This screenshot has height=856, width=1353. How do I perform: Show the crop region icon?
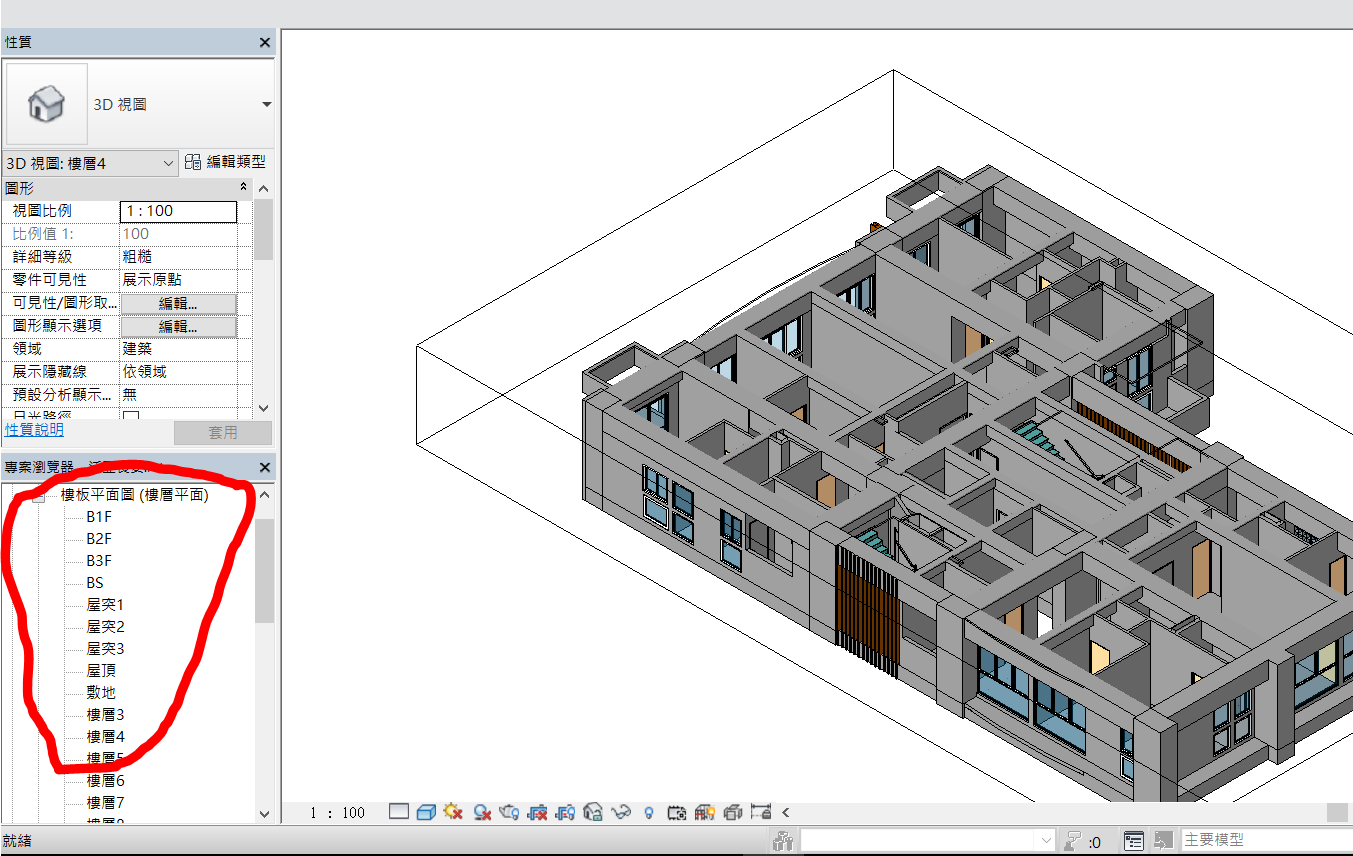[566, 812]
